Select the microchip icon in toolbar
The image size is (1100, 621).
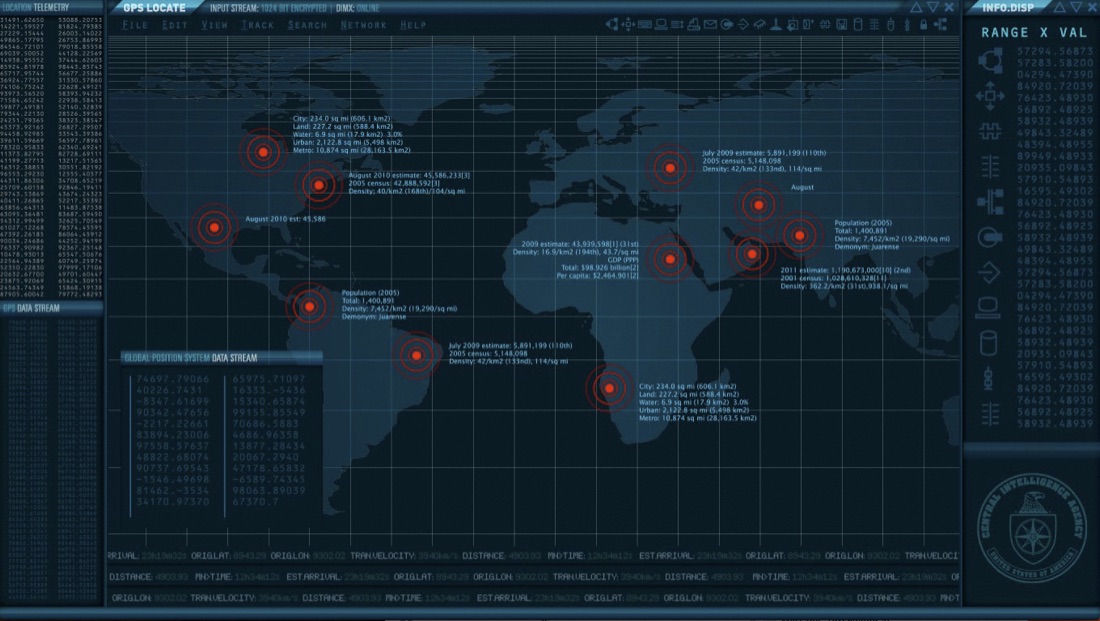point(759,25)
